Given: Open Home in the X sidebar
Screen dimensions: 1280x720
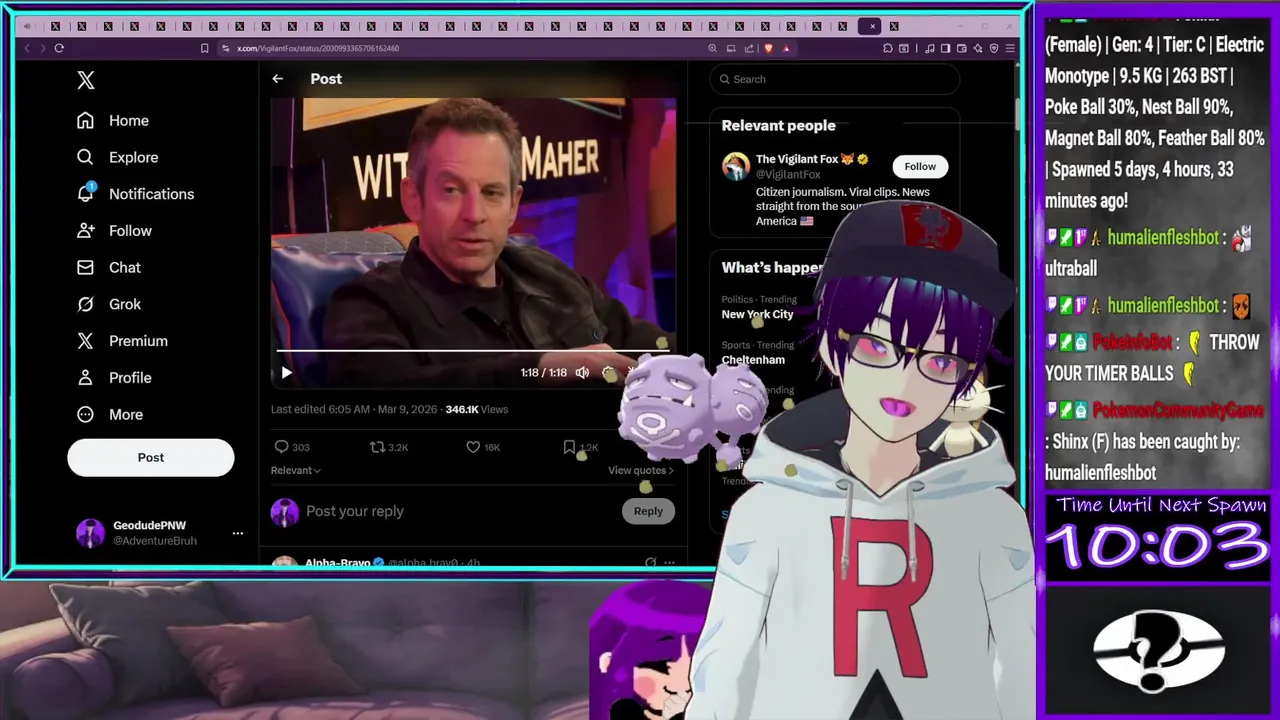Looking at the screenshot, I should (113, 120).
